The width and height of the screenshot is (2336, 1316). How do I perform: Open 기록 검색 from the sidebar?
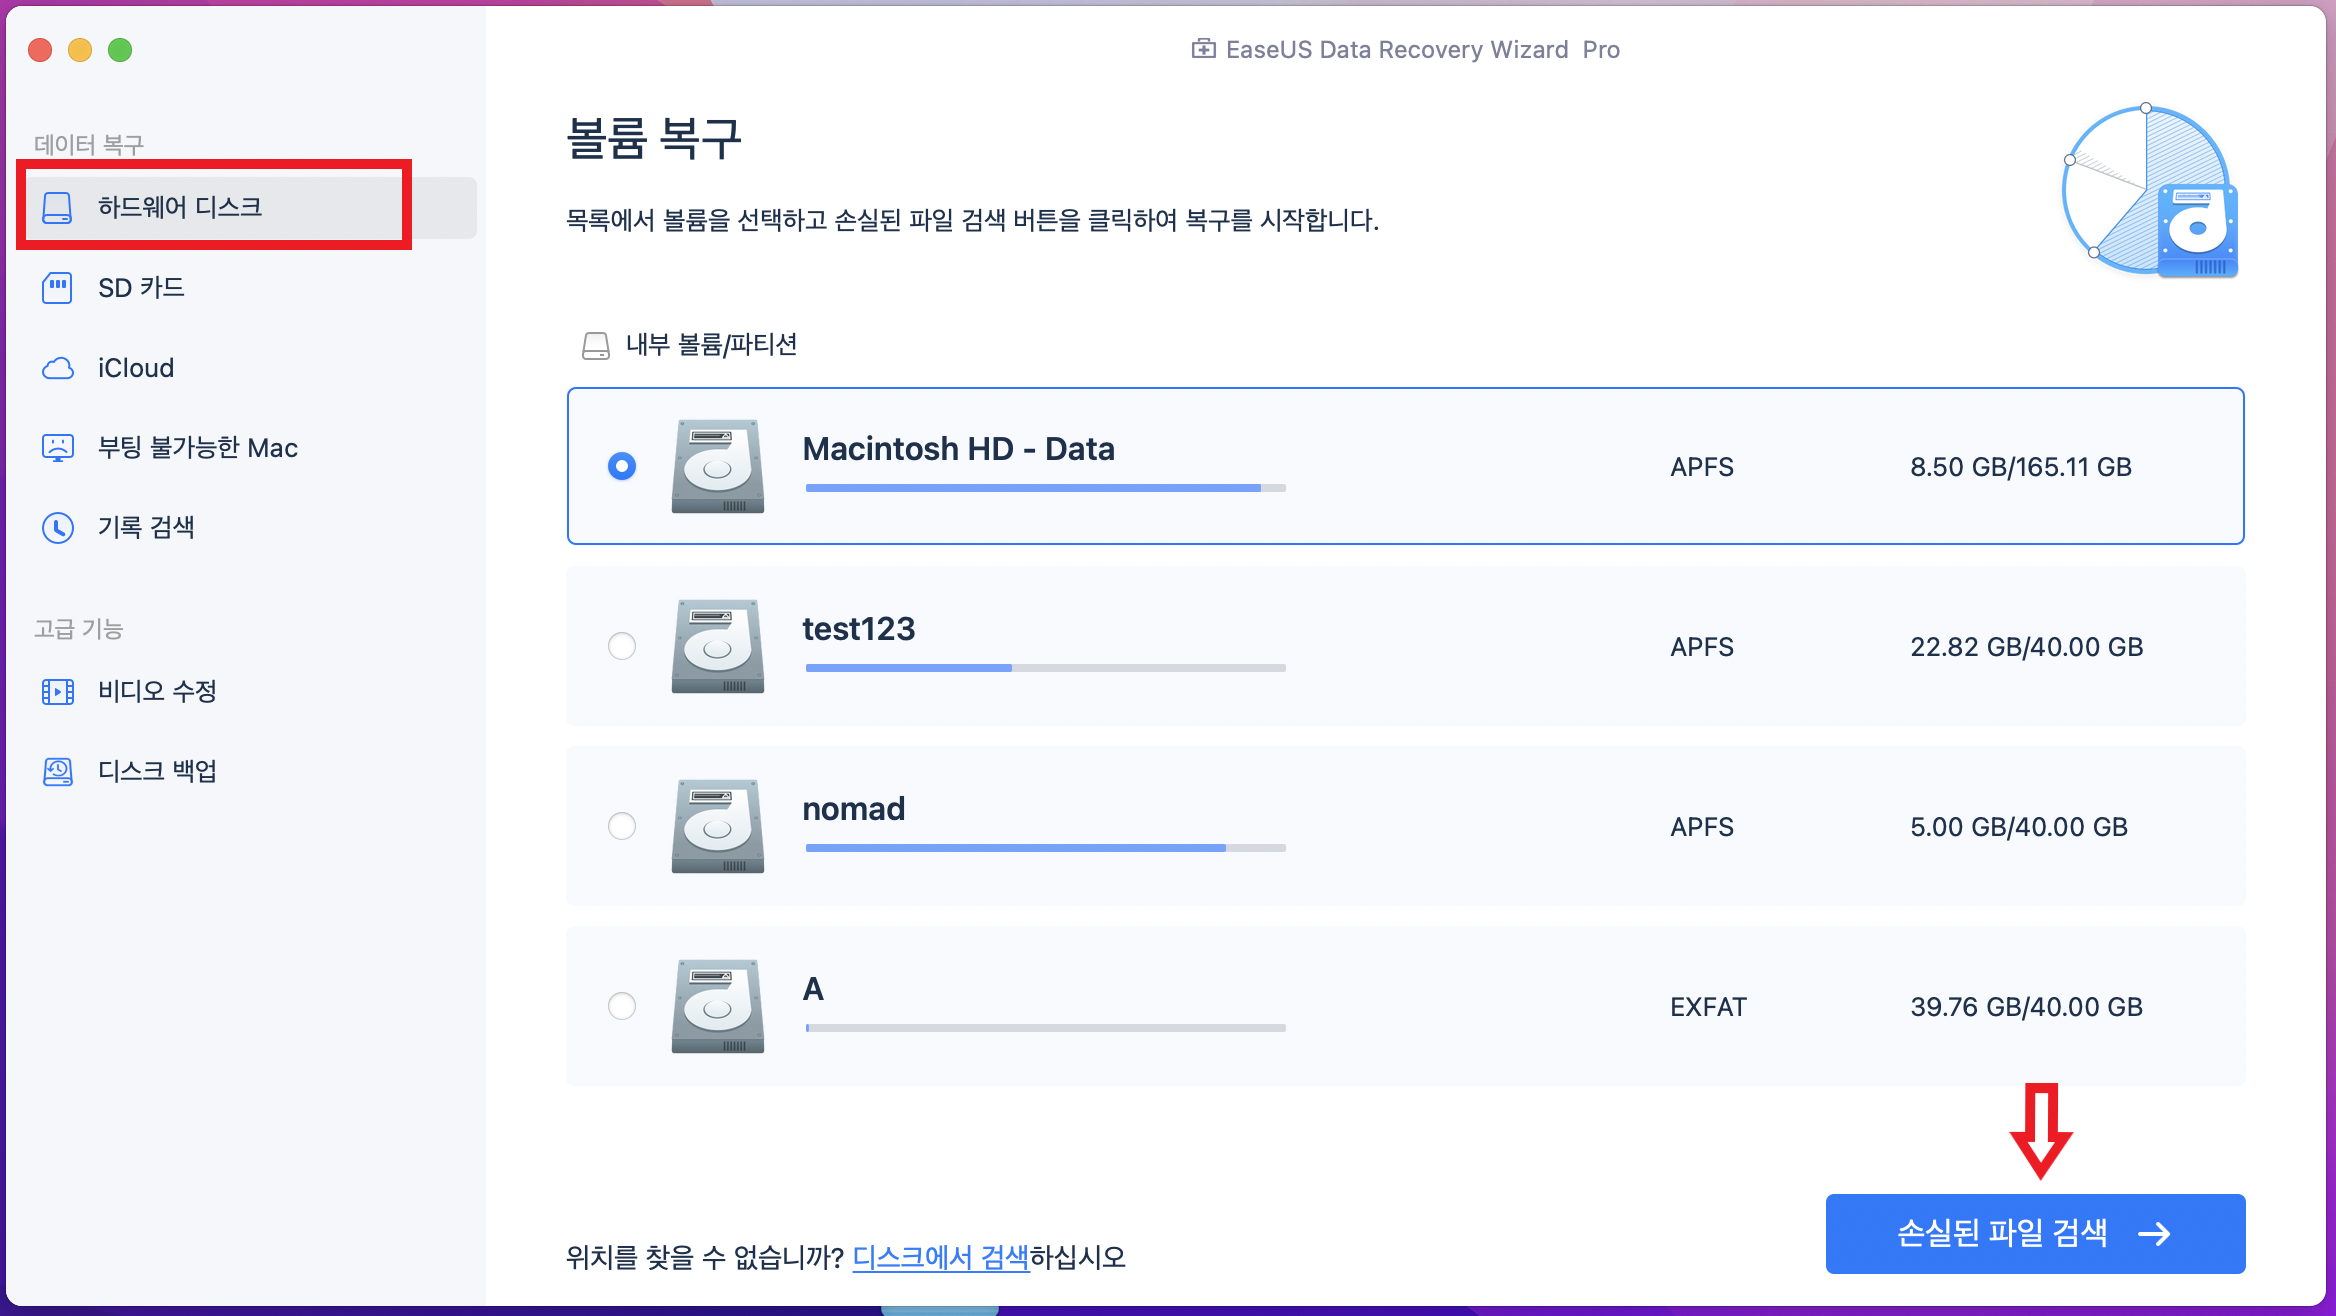click(146, 527)
